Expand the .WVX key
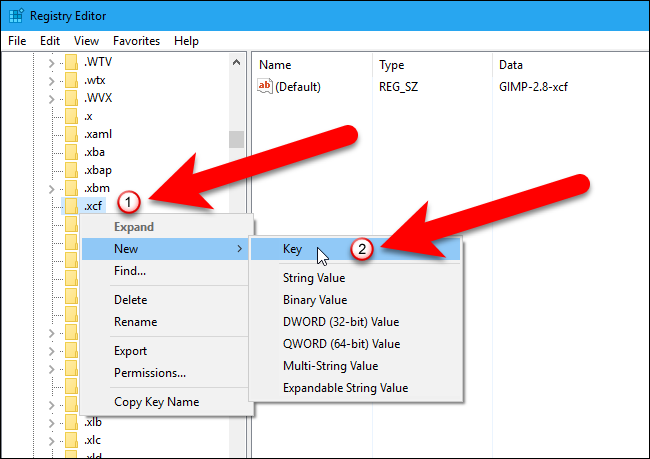Viewport: 650px width, 459px height. coord(51,99)
